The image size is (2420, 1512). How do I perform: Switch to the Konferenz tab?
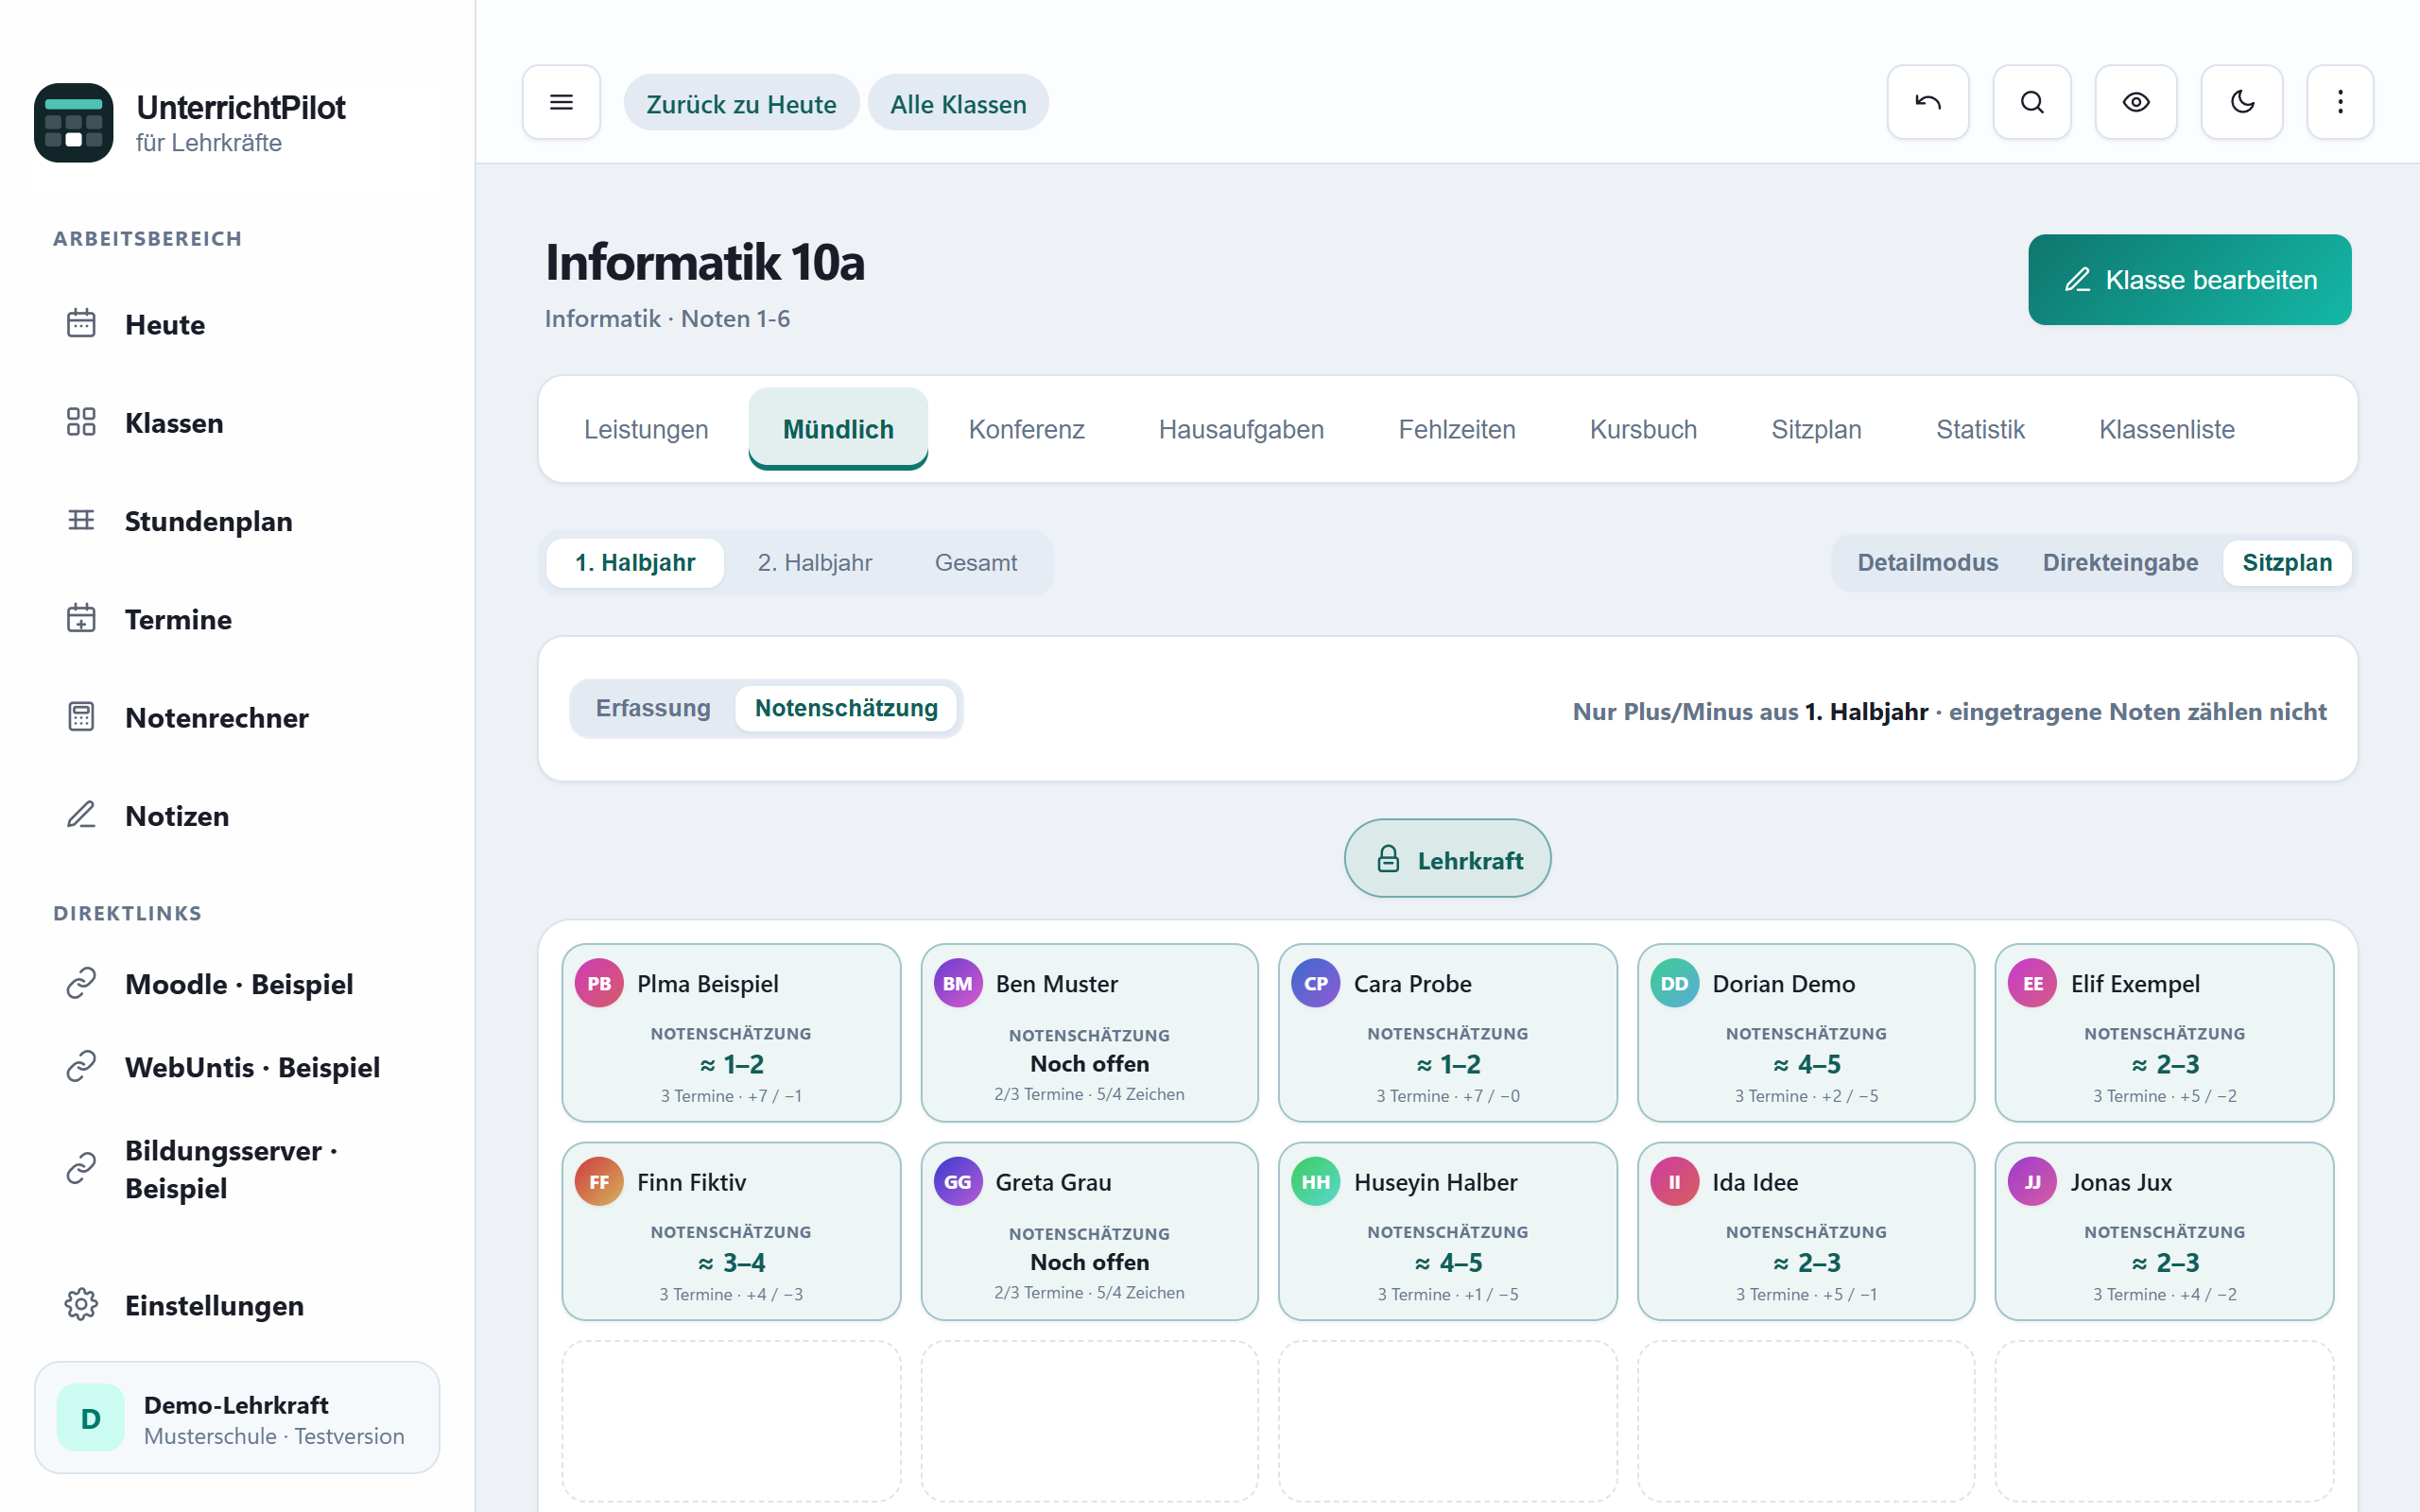coord(1026,429)
